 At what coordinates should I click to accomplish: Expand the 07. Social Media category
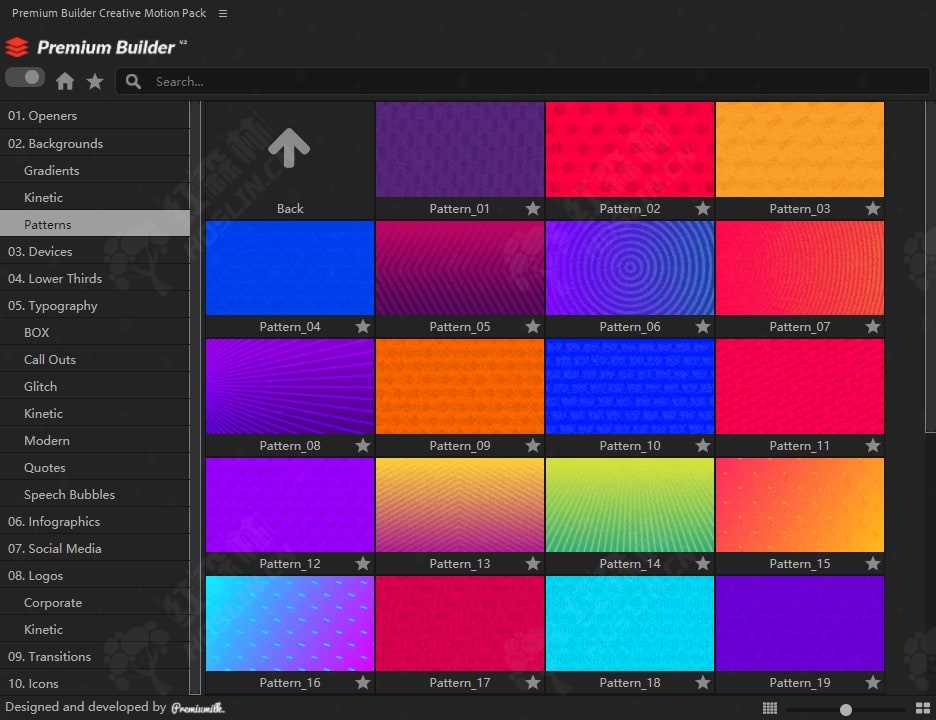pyautogui.click(x=95, y=548)
